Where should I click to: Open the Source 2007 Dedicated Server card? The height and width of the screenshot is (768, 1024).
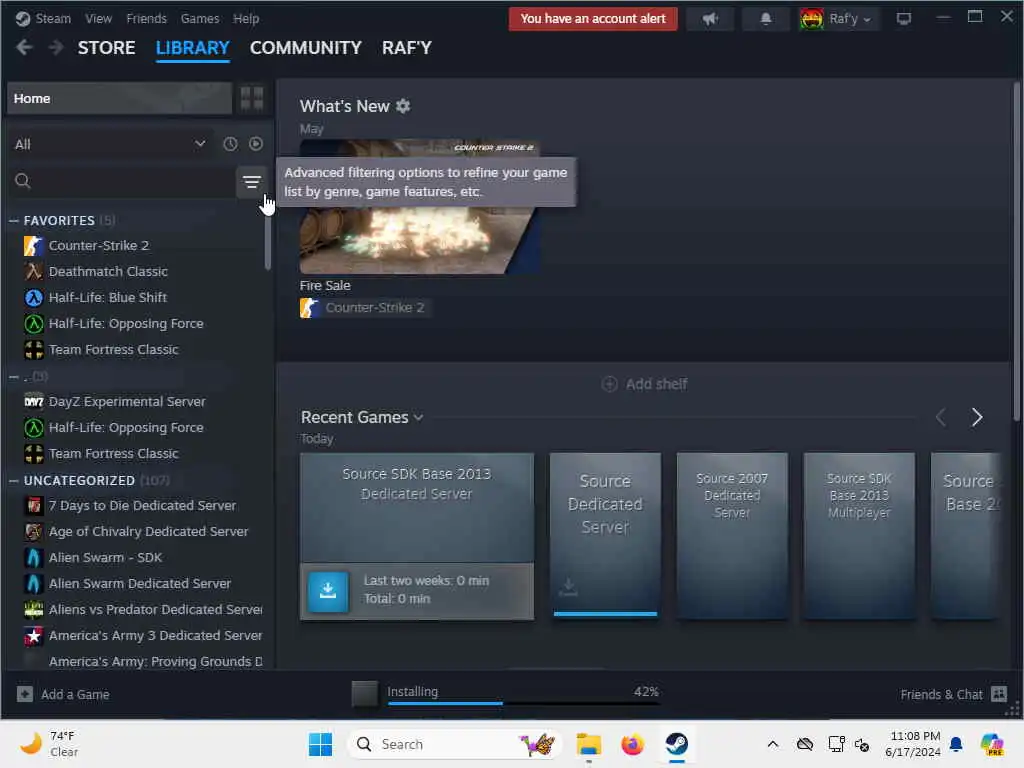pyautogui.click(x=731, y=536)
